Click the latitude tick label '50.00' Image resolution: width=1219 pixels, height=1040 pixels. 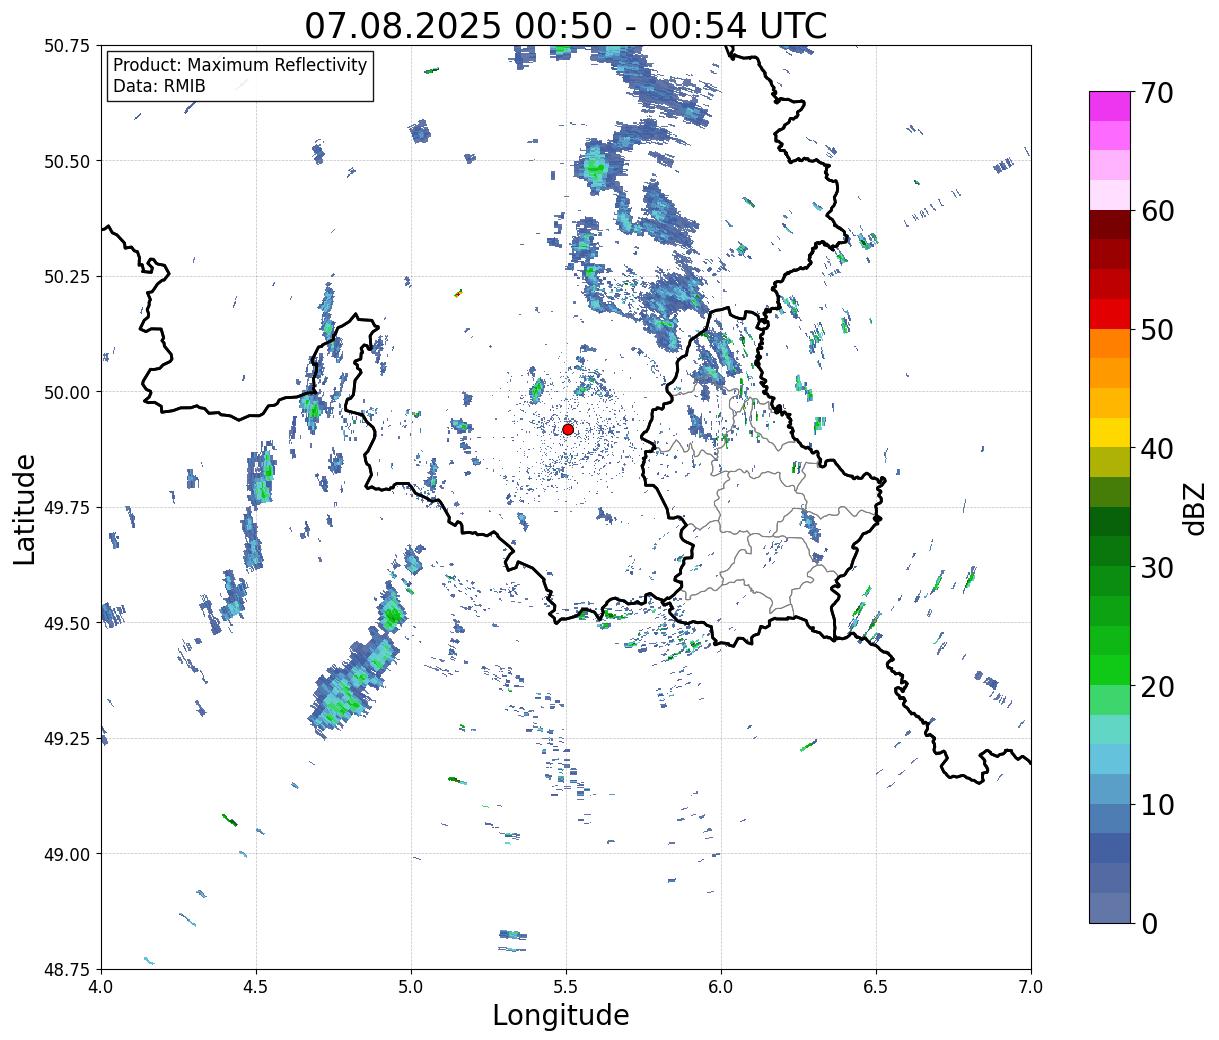pos(66,392)
